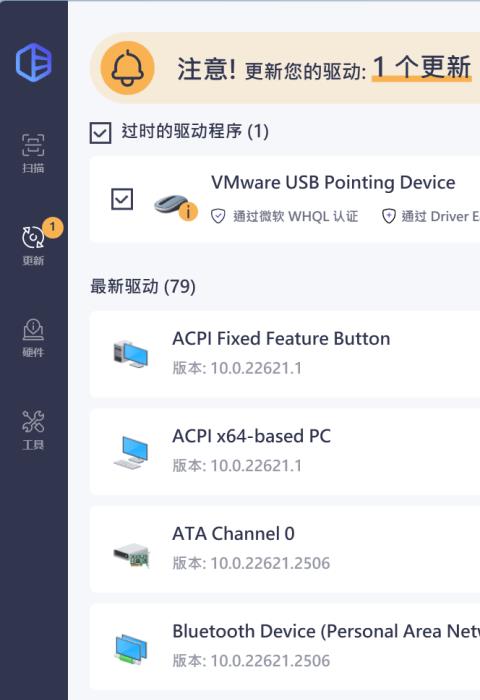Click the VMware USB mouse device icon

(175, 206)
